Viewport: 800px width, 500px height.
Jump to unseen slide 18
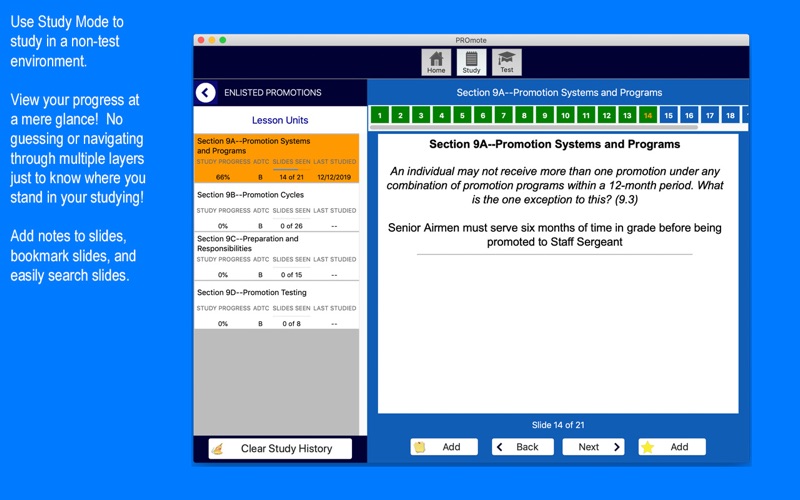tap(730, 115)
